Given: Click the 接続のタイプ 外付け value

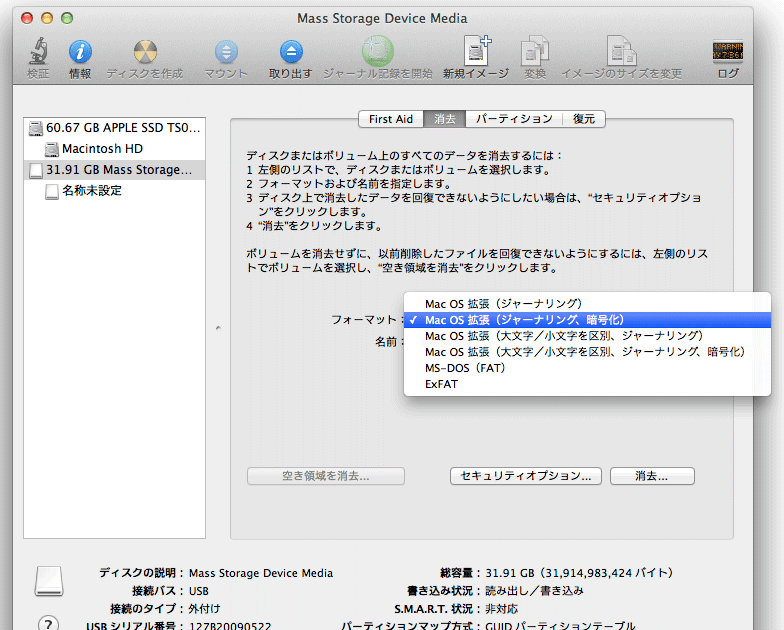Looking at the screenshot, I should [204, 609].
